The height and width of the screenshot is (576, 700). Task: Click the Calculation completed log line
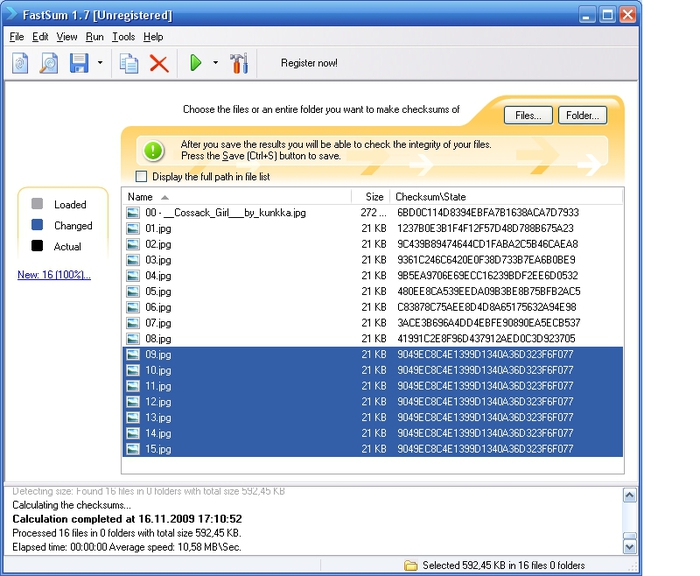[x=127, y=519]
